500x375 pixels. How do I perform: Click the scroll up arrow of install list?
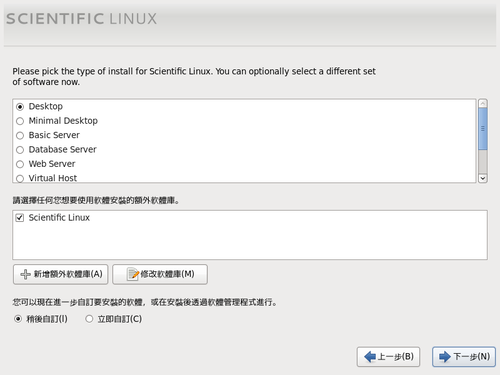(483, 103)
